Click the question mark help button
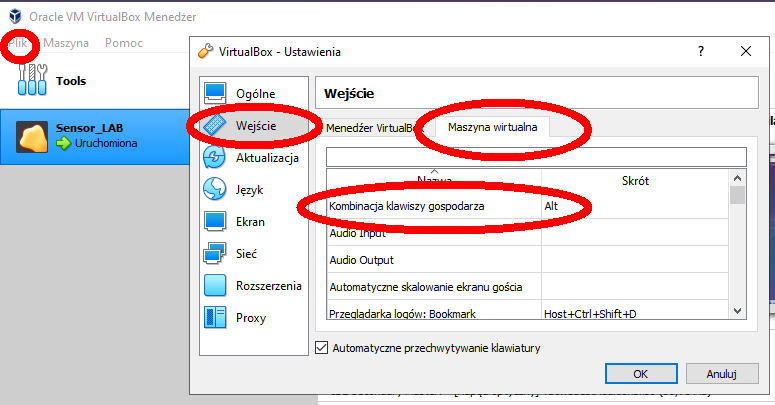775x405 pixels. pyautogui.click(x=701, y=51)
